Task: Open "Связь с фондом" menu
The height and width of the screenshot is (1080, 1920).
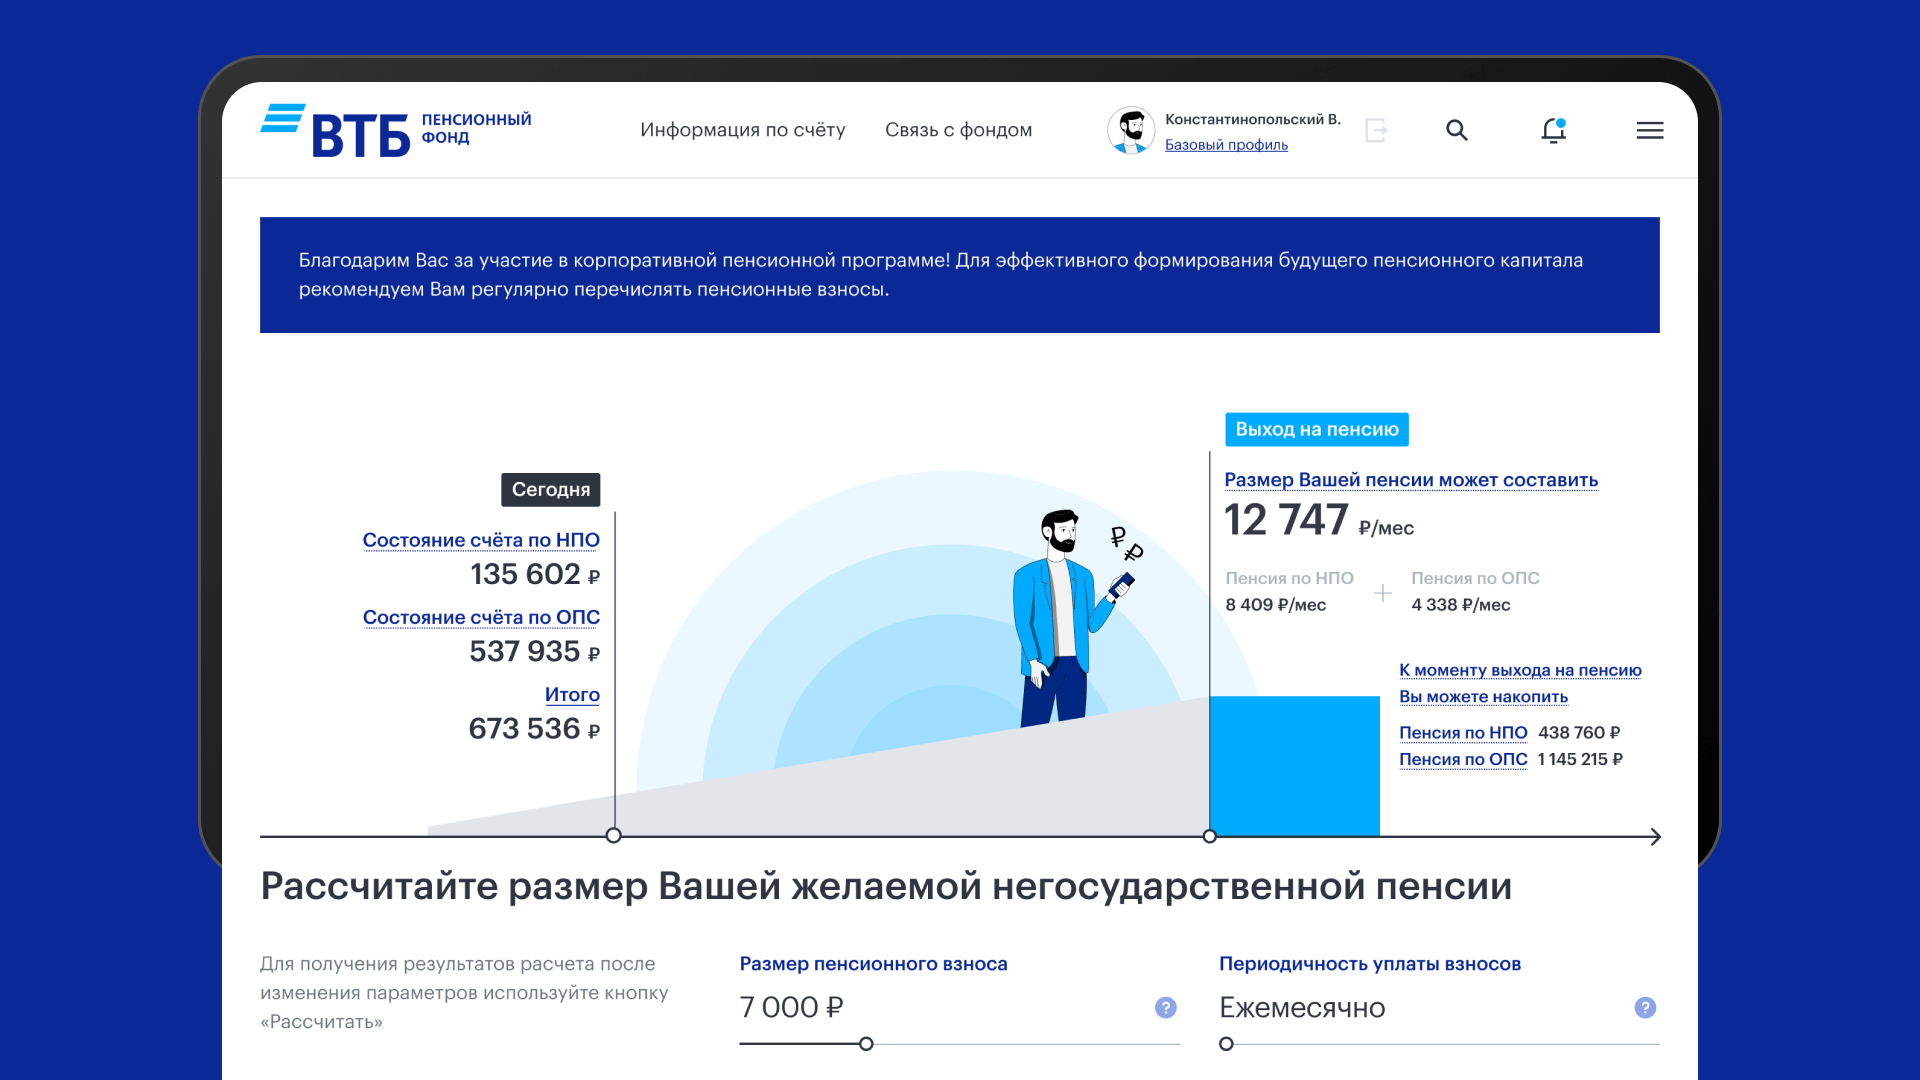Action: click(958, 130)
